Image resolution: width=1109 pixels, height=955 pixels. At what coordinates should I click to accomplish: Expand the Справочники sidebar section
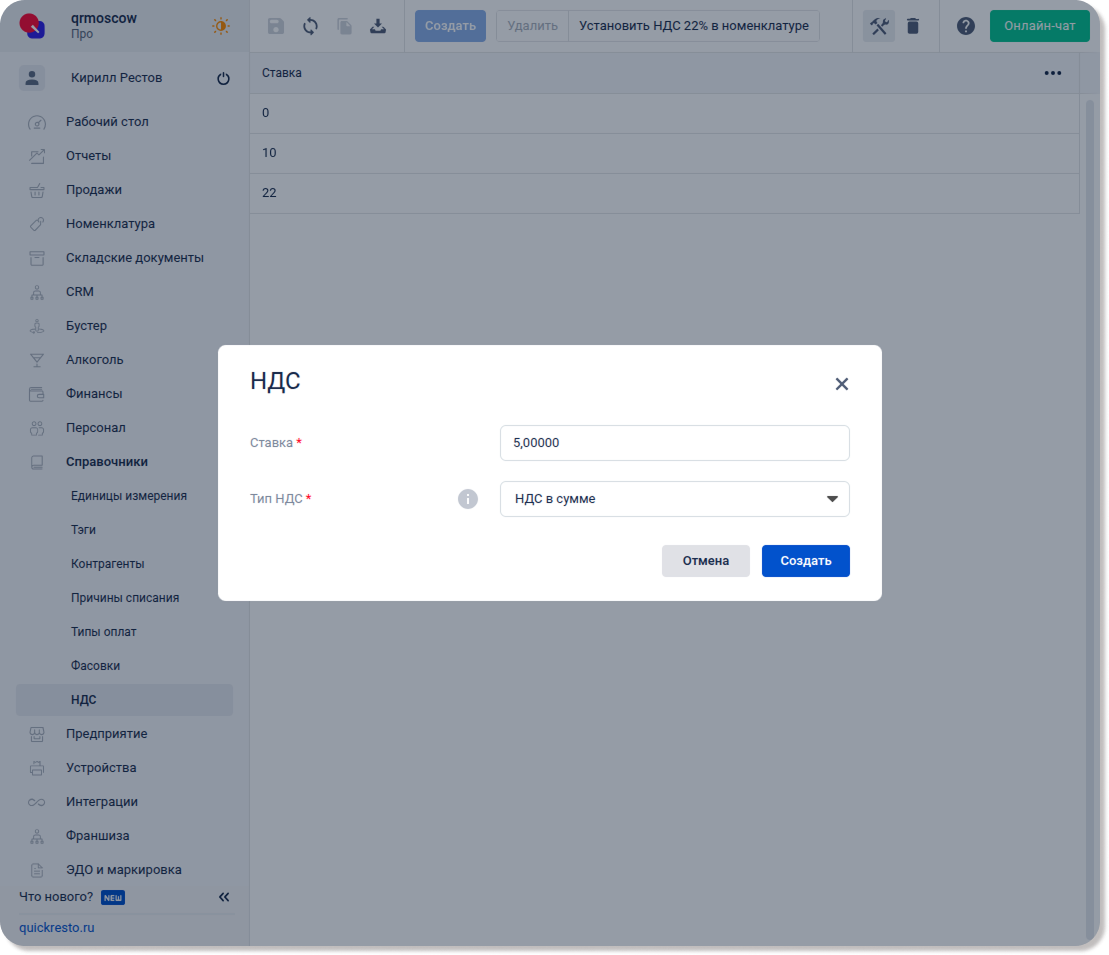pos(106,462)
